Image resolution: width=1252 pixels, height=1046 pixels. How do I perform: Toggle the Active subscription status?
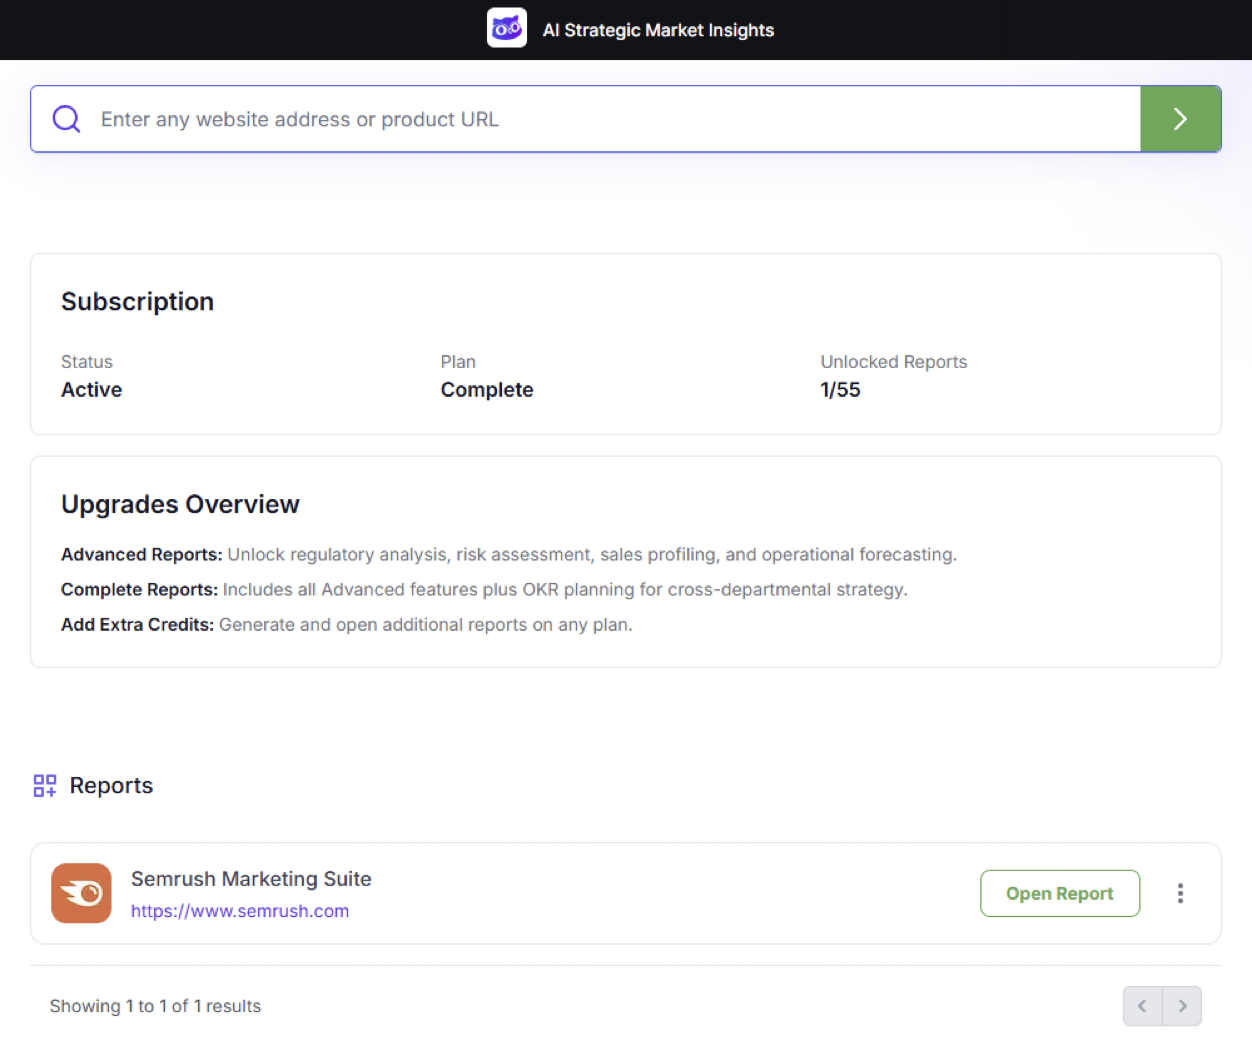pyautogui.click(x=91, y=390)
